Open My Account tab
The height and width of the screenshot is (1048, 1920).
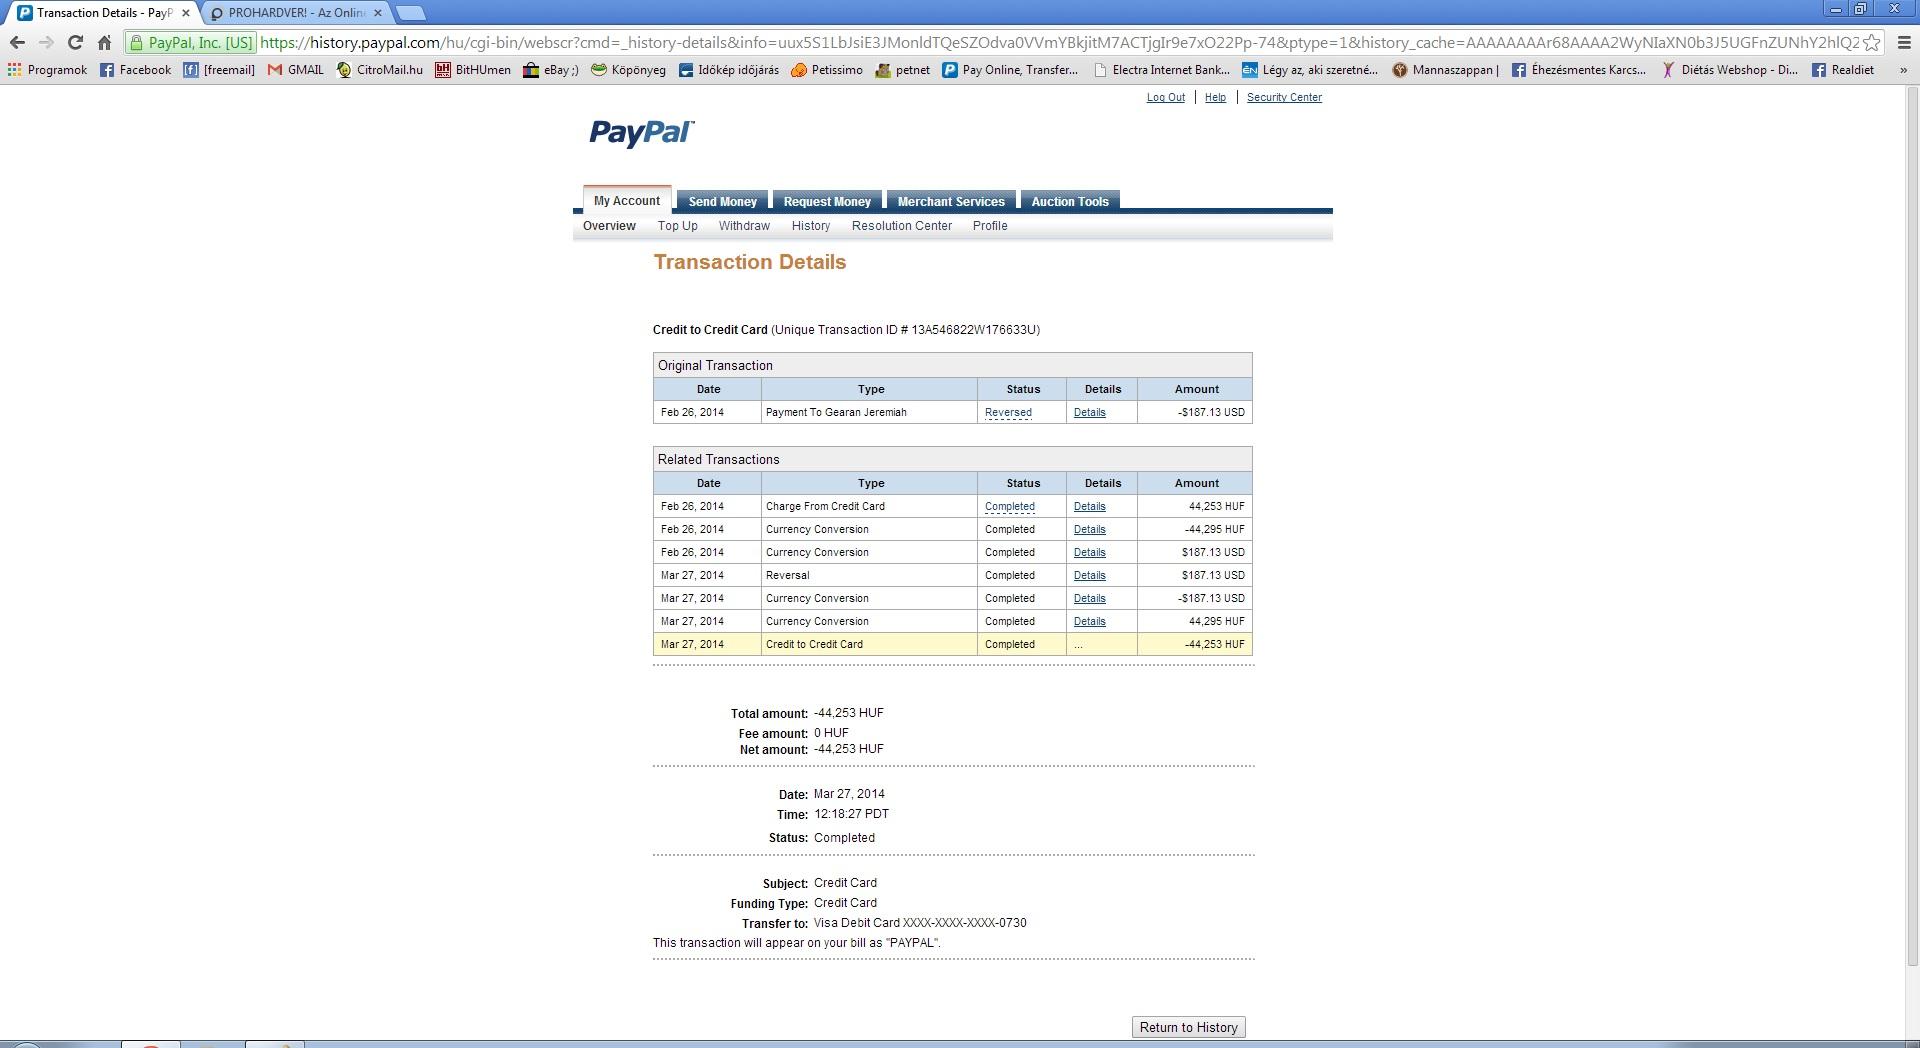point(627,200)
